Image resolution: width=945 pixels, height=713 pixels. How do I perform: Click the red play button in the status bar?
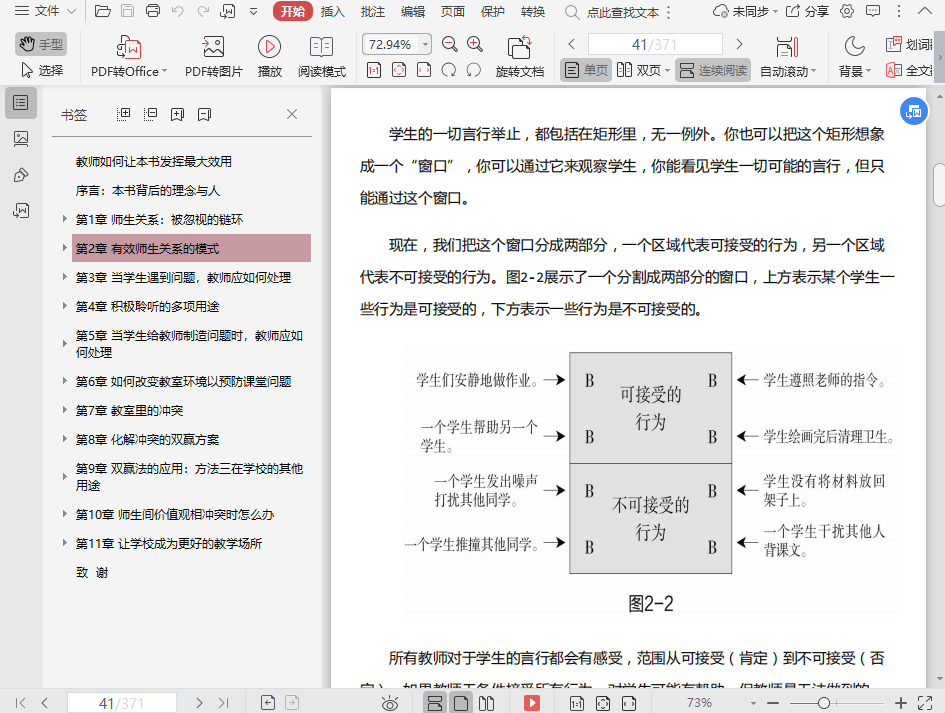pyautogui.click(x=532, y=703)
